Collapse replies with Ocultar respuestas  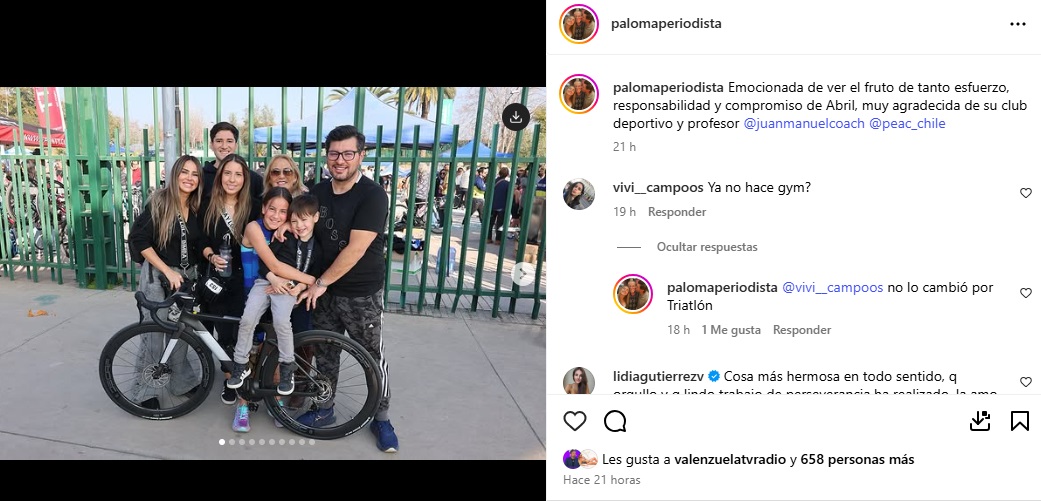pos(707,247)
